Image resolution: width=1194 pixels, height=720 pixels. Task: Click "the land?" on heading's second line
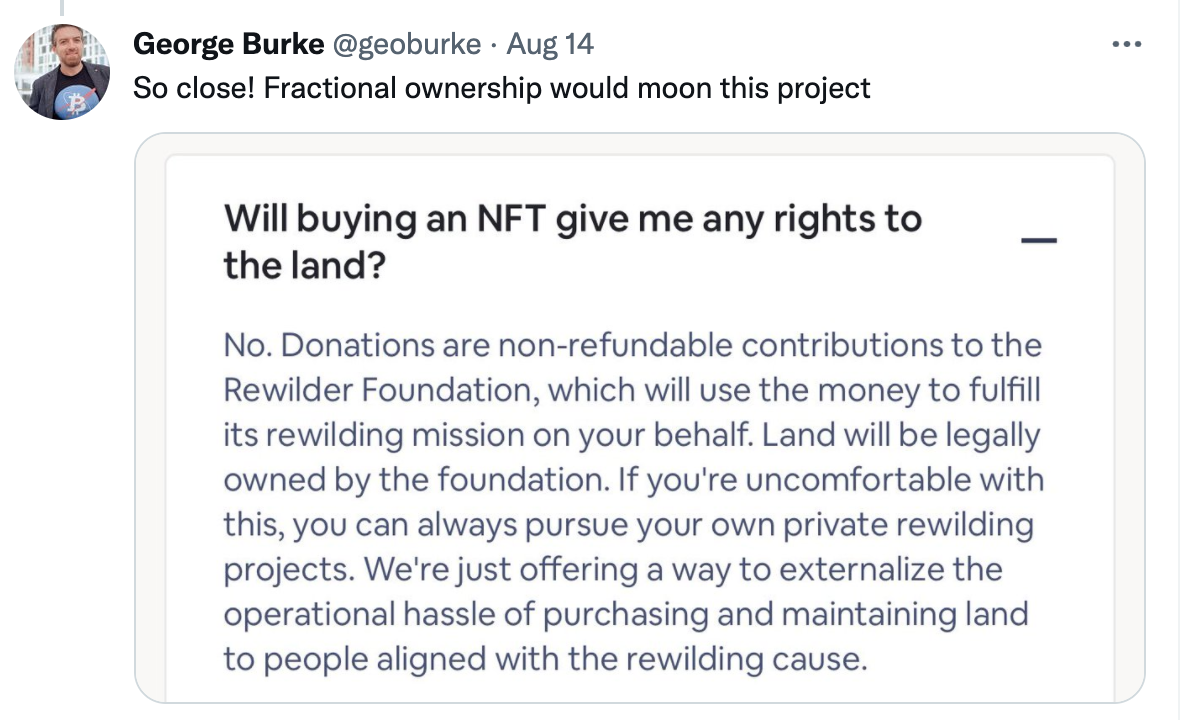click(x=304, y=266)
